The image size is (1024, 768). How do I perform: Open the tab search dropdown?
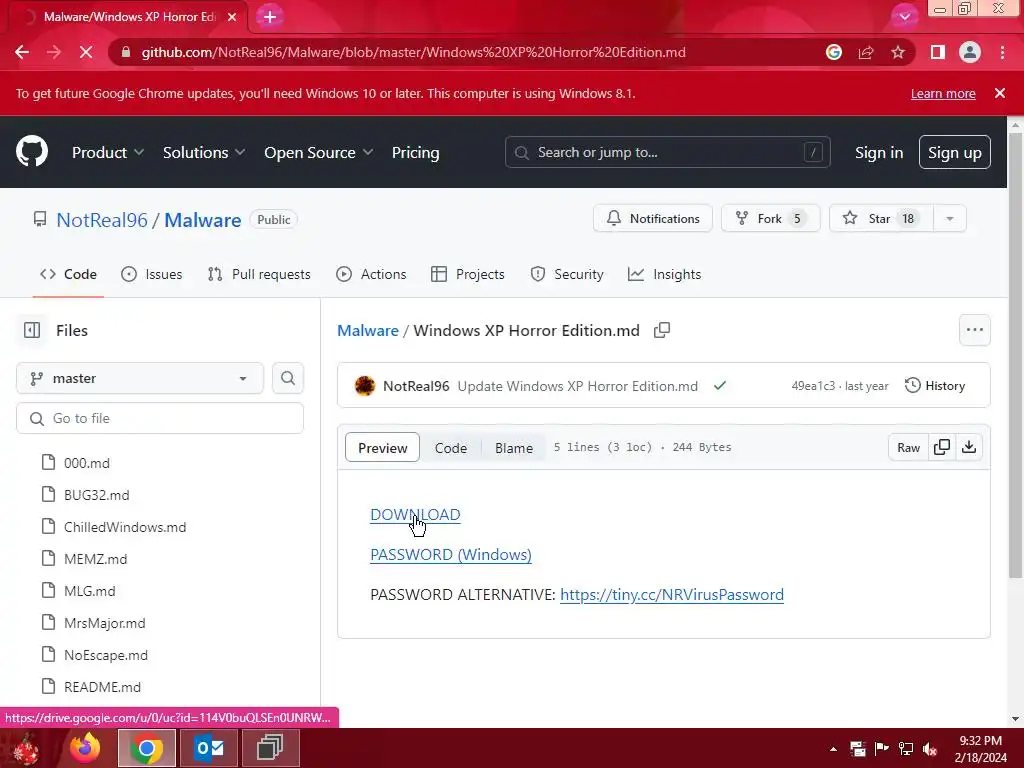coord(904,17)
